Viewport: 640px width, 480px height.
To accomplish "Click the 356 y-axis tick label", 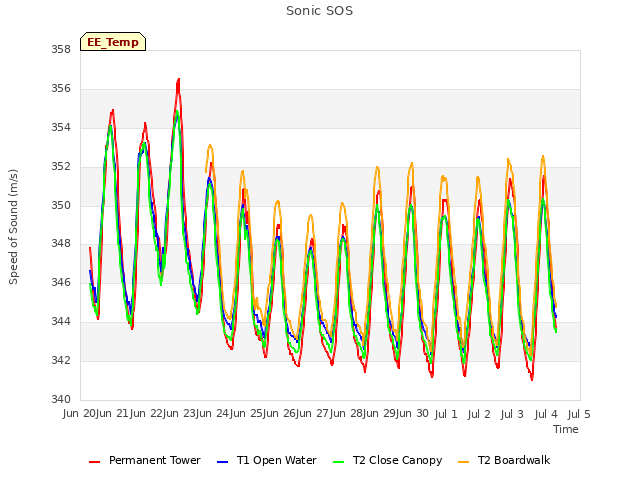I will pyautogui.click(x=61, y=89).
